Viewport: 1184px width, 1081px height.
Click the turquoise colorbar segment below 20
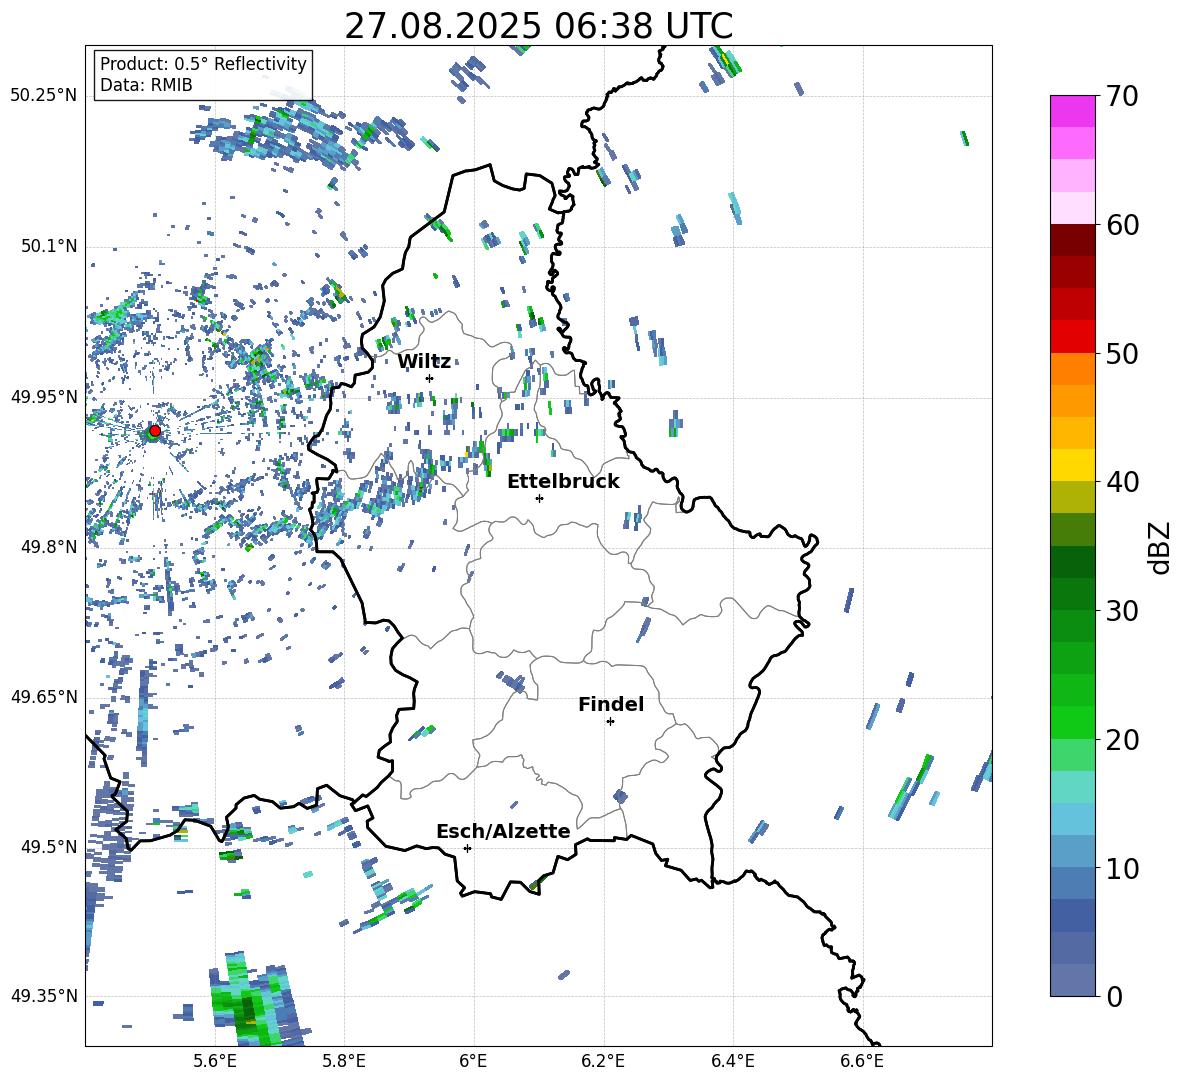tap(1072, 787)
